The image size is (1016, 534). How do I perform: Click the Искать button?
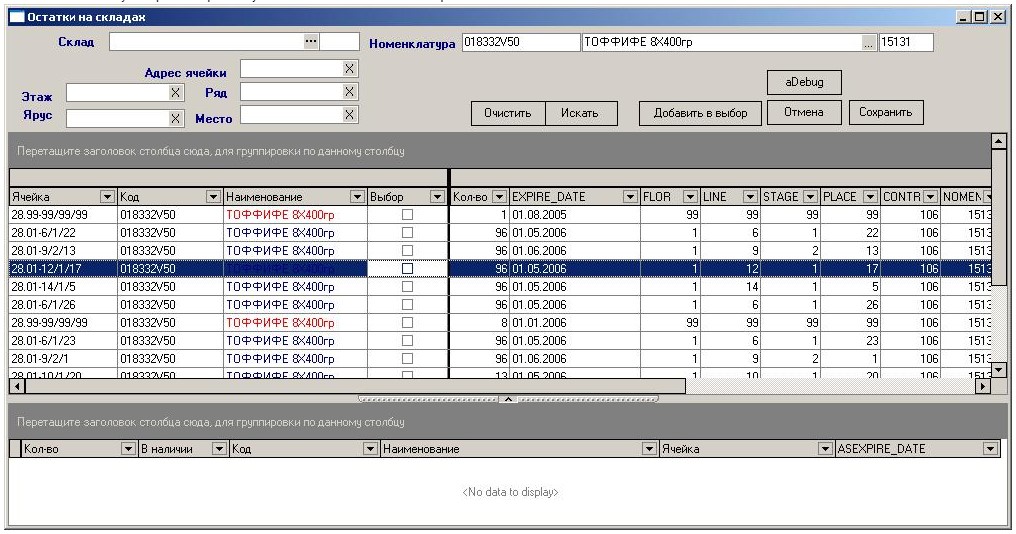[580, 113]
